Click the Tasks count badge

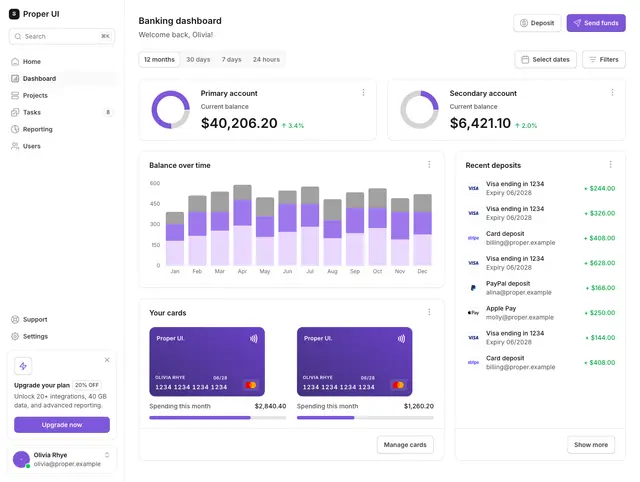click(x=108, y=112)
